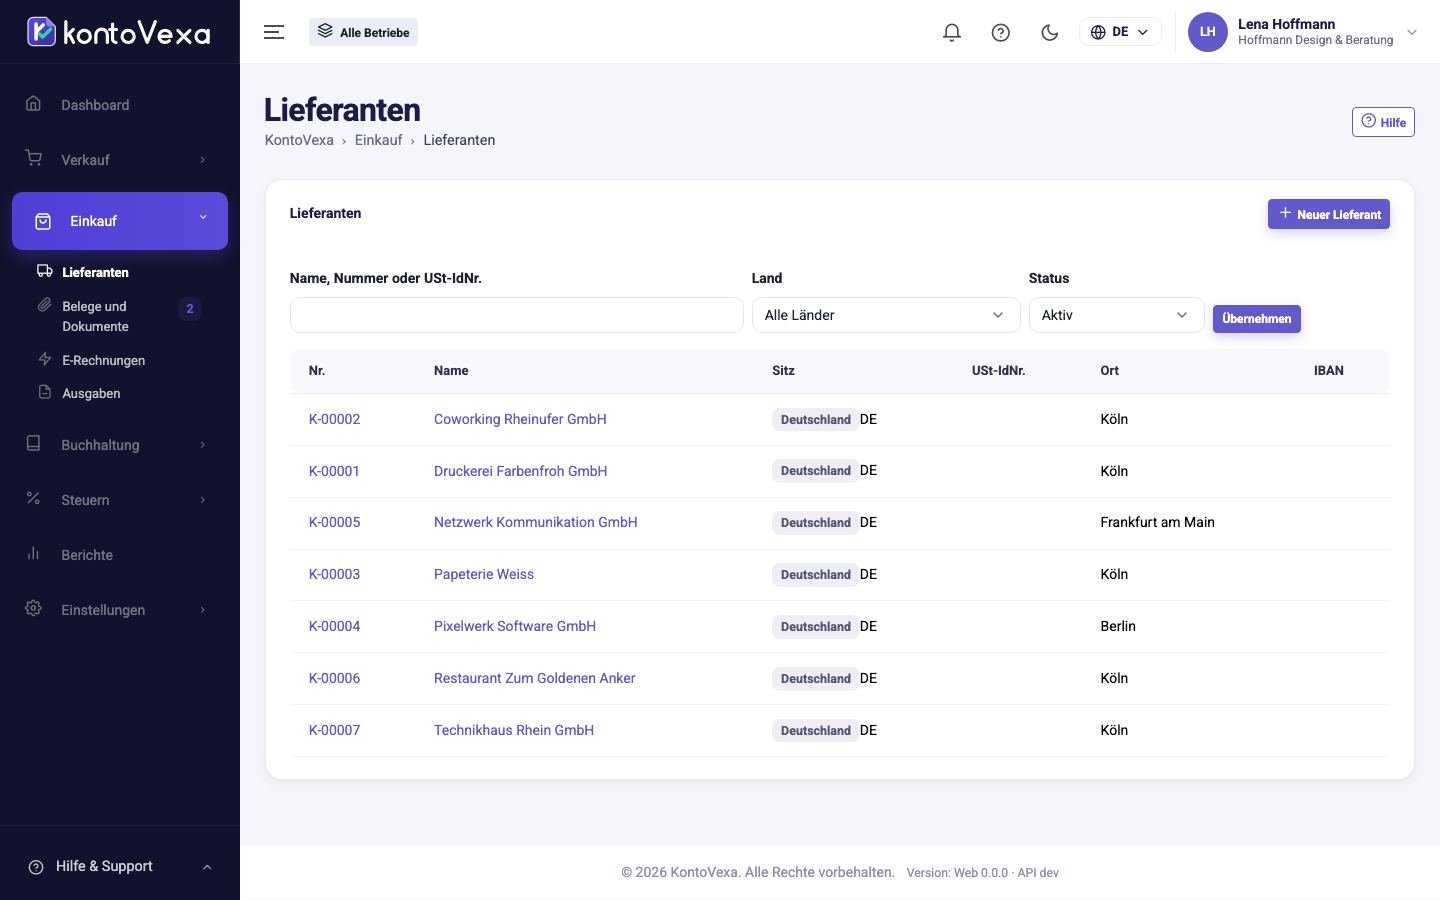The image size is (1440, 900).
Task: Focus the Name, Nummer oder USt-IdNr. field
Action: [516, 315]
